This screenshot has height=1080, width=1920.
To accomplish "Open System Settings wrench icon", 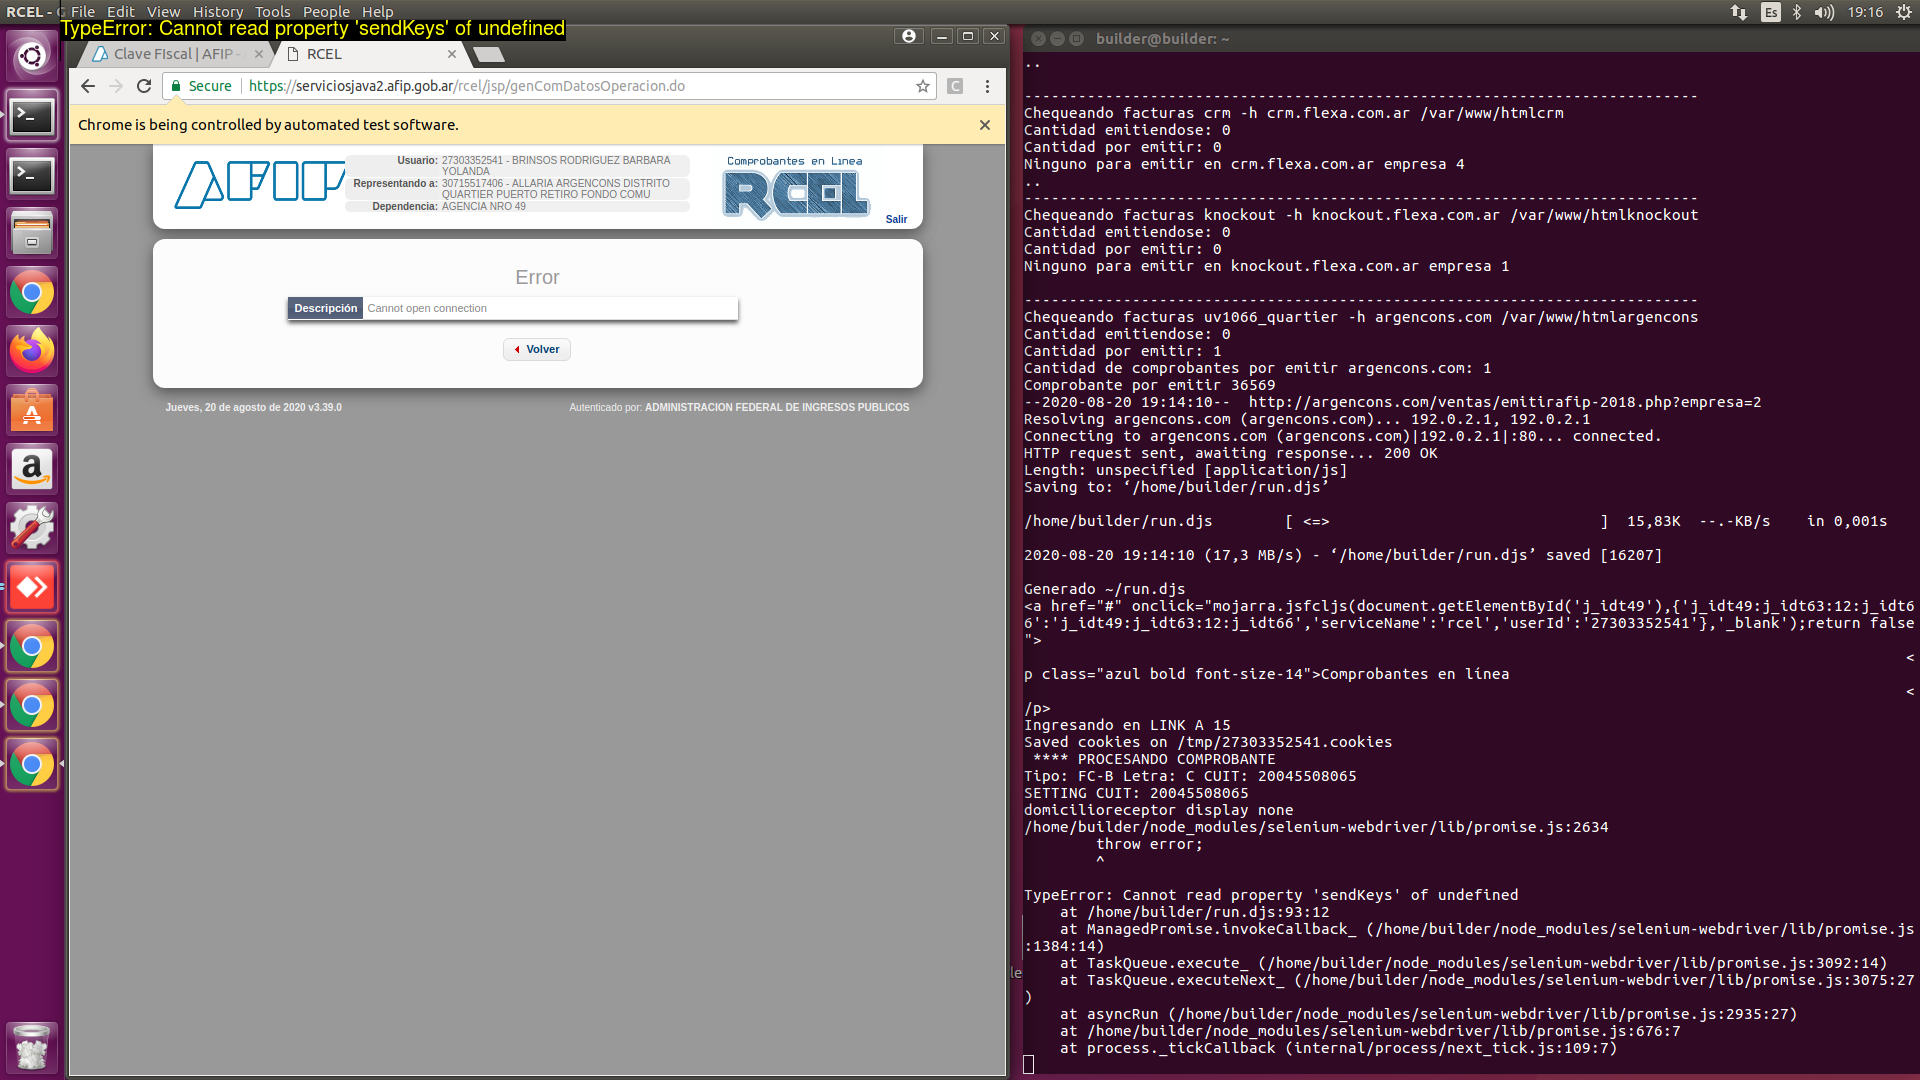I will pyautogui.click(x=32, y=528).
